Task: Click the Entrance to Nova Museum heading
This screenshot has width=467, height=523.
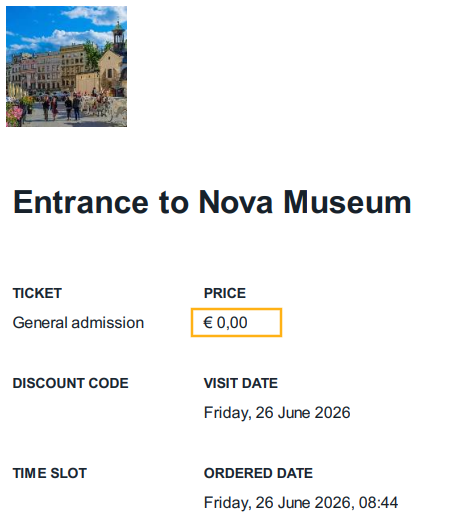Action: pos(212,202)
